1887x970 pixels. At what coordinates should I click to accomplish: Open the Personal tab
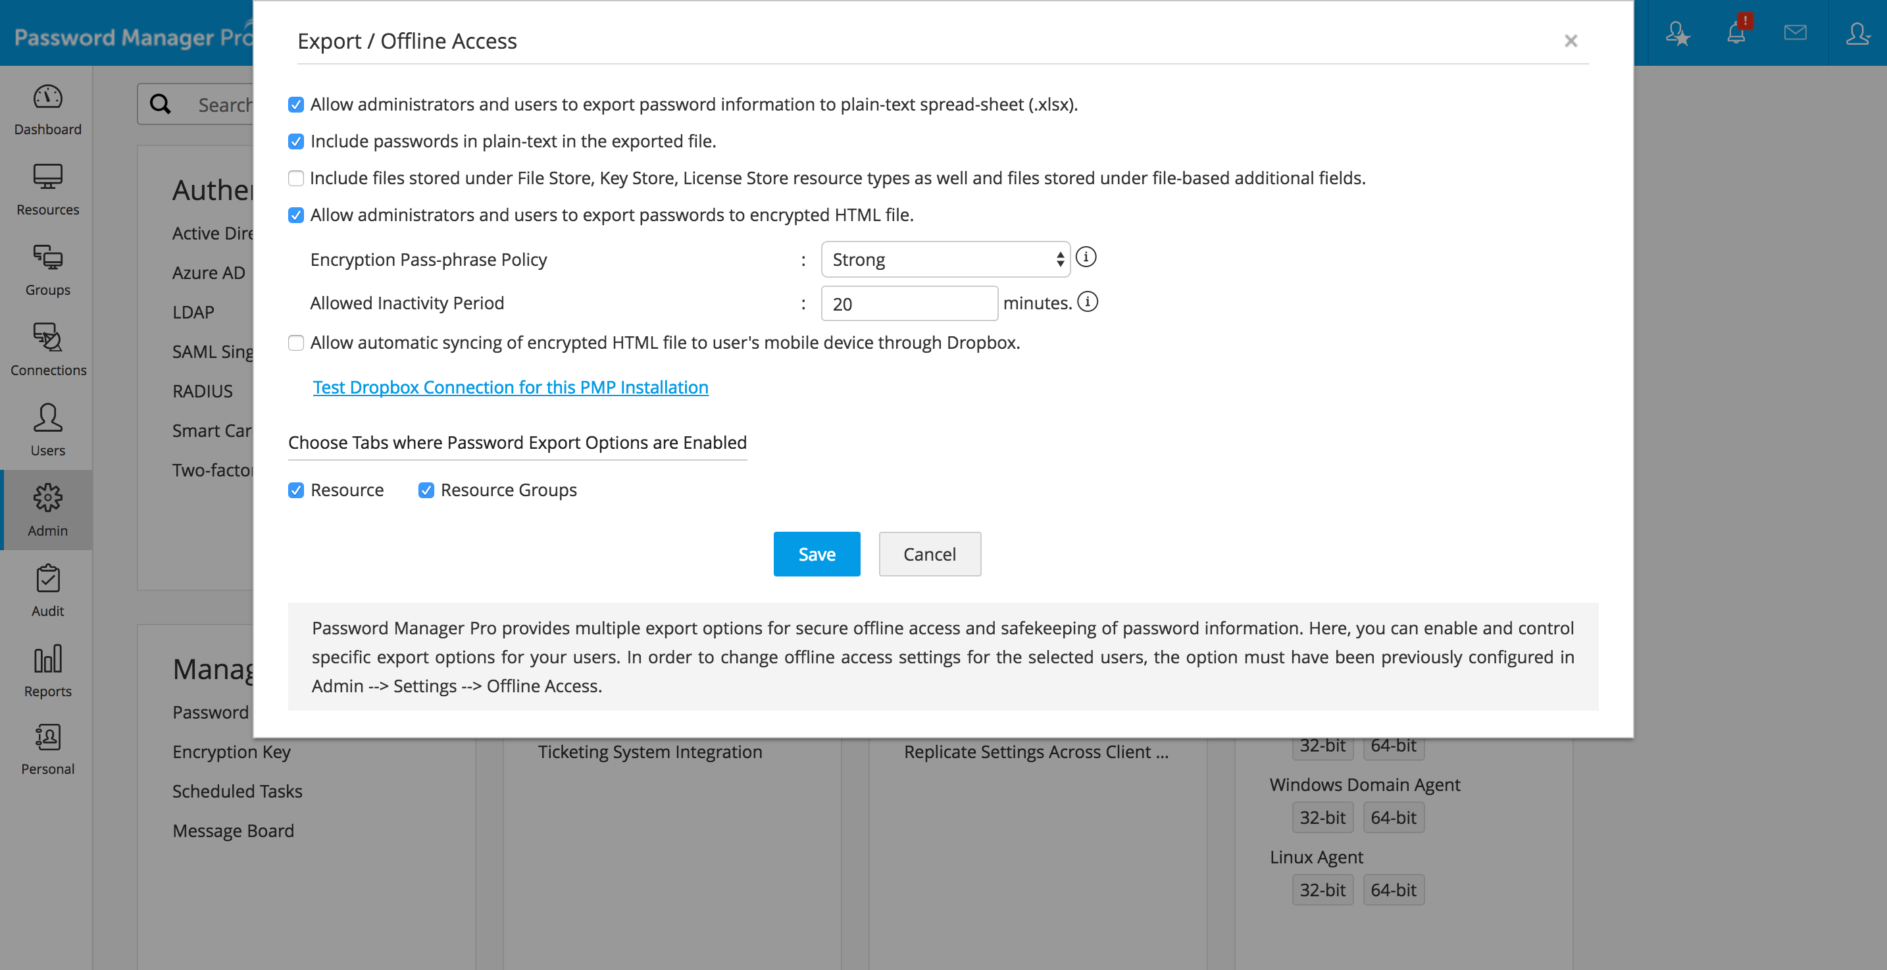47,747
